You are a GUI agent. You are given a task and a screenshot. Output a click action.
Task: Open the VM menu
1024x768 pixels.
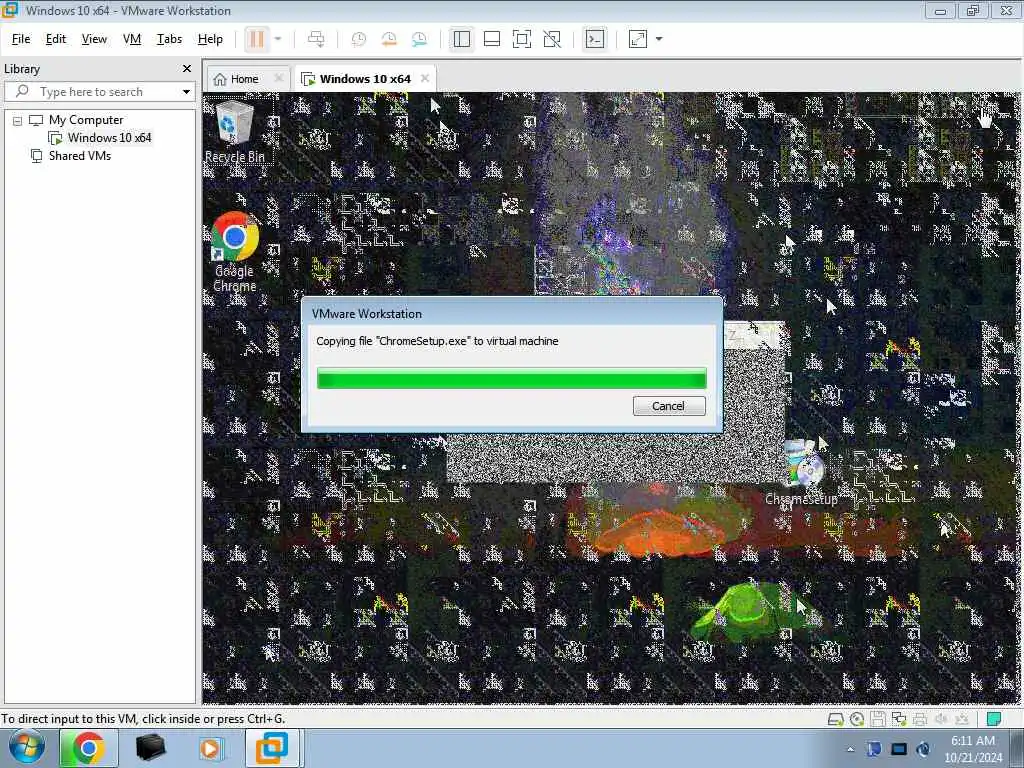coord(132,39)
